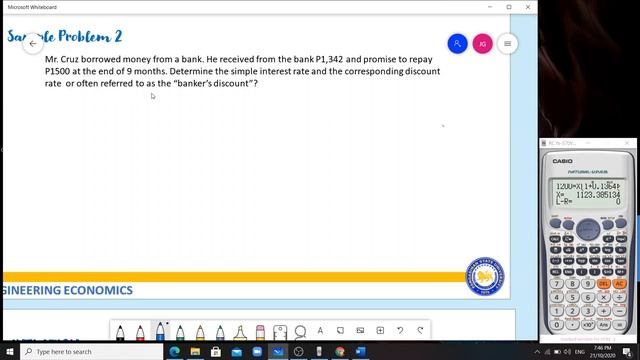The image size is (640, 360).
Task: Open the Windows Start menu
Action: [10, 351]
